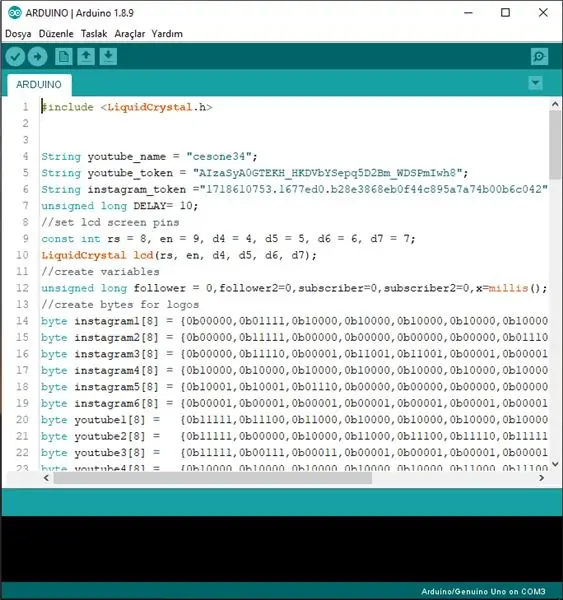Open the Yardım menu
Image resolution: width=563 pixels, height=600 pixels.
click(167, 34)
